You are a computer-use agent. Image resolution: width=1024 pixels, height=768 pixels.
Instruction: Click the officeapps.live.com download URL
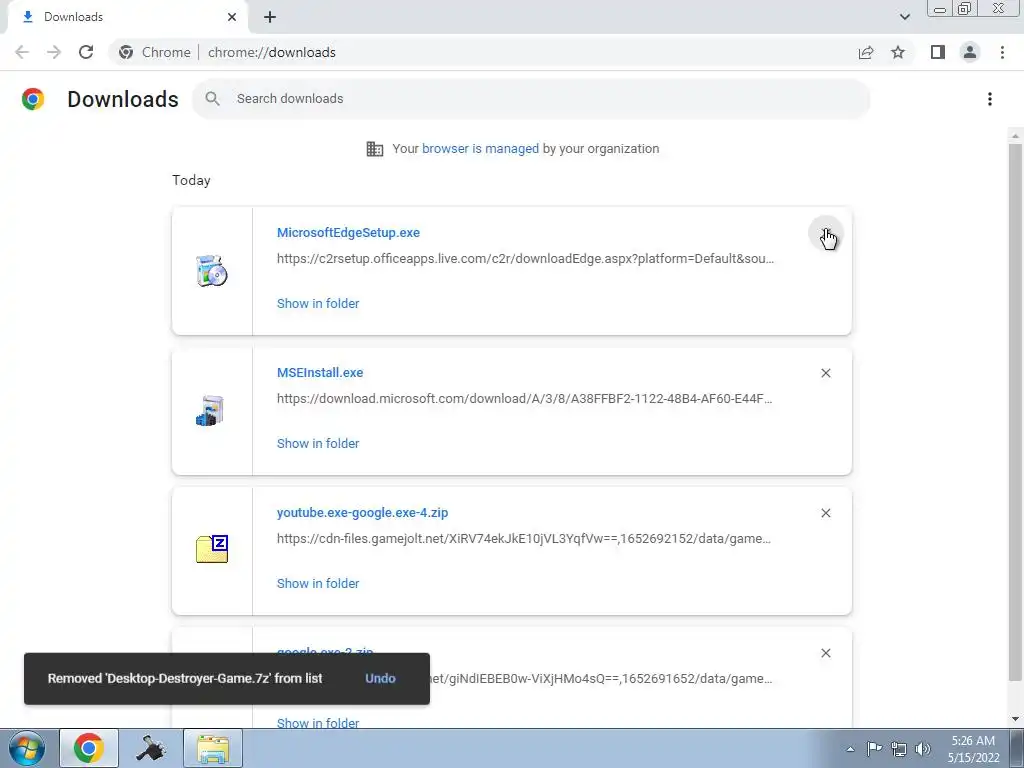pyautogui.click(x=525, y=259)
